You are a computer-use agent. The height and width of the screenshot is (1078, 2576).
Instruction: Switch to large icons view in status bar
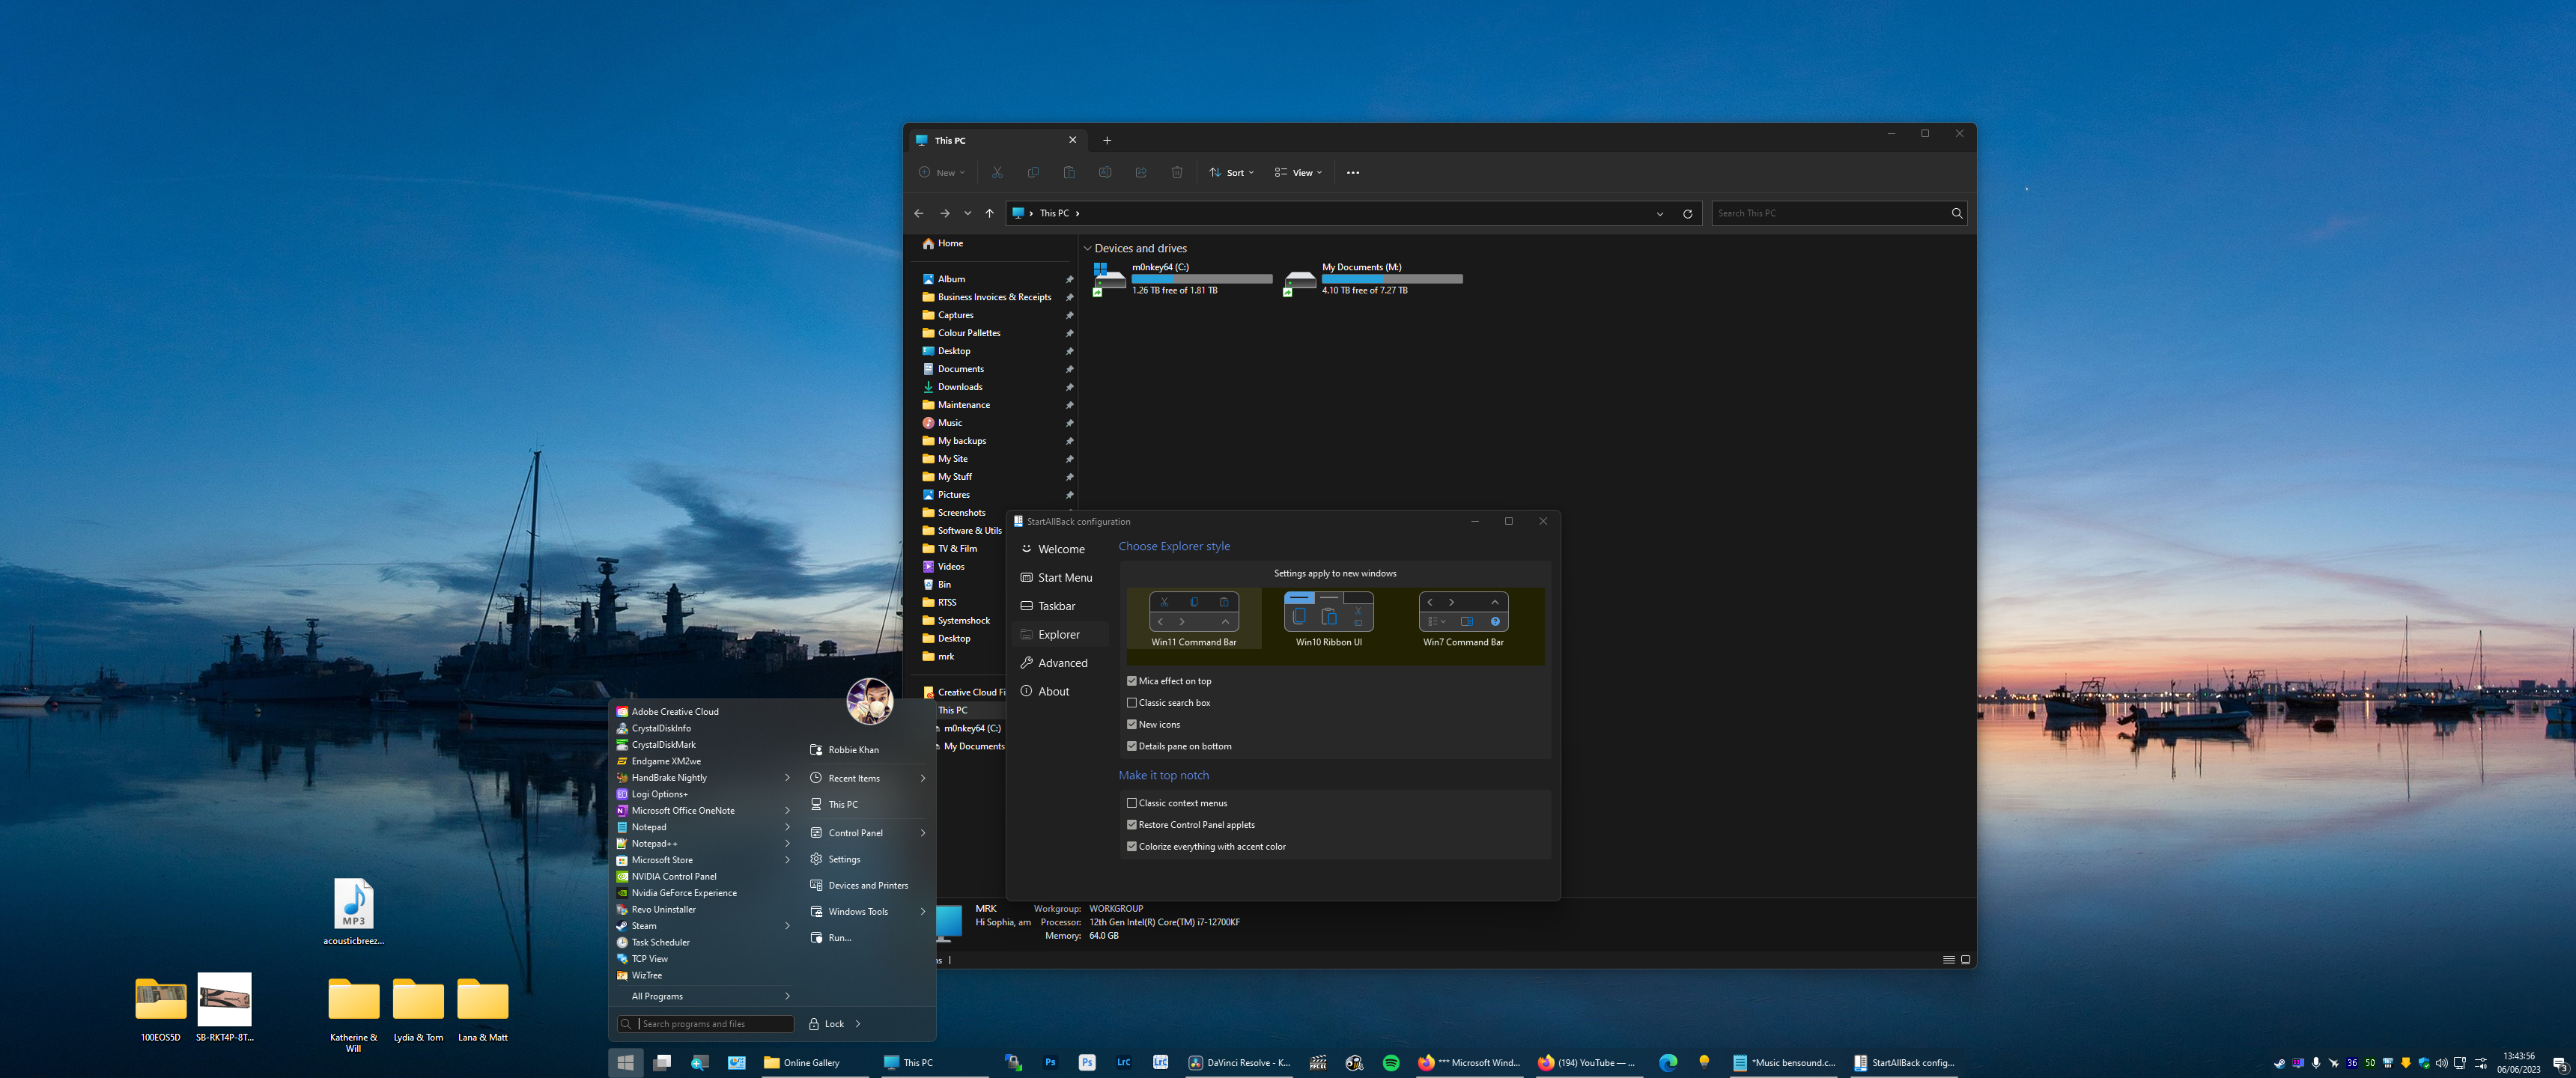coord(1965,959)
